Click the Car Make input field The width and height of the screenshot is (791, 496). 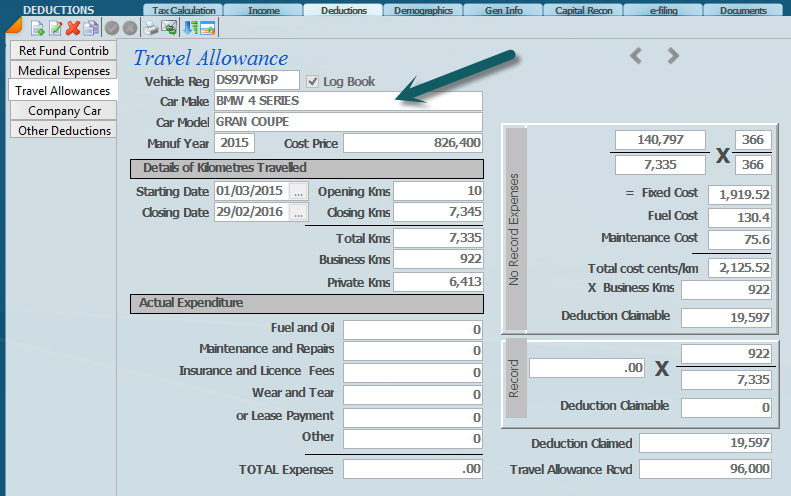pyautogui.click(x=347, y=101)
